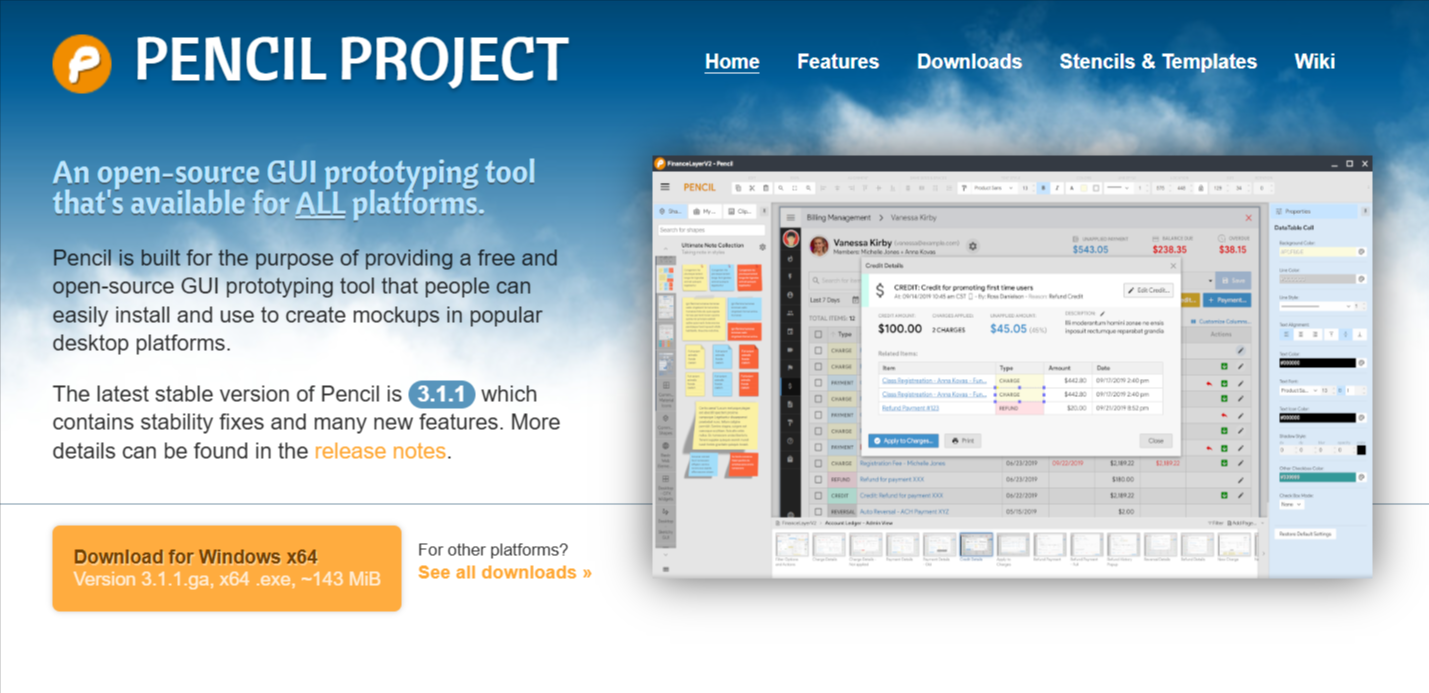This screenshot has width=1429, height=693.
Task: Click Add Page in the page strip
Action: pyautogui.click(x=1241, y=523)
